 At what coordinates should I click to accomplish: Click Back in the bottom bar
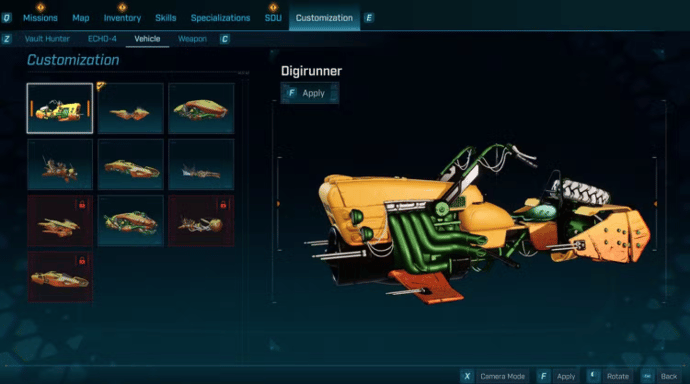pyautogui.click(x=669, y=377)
